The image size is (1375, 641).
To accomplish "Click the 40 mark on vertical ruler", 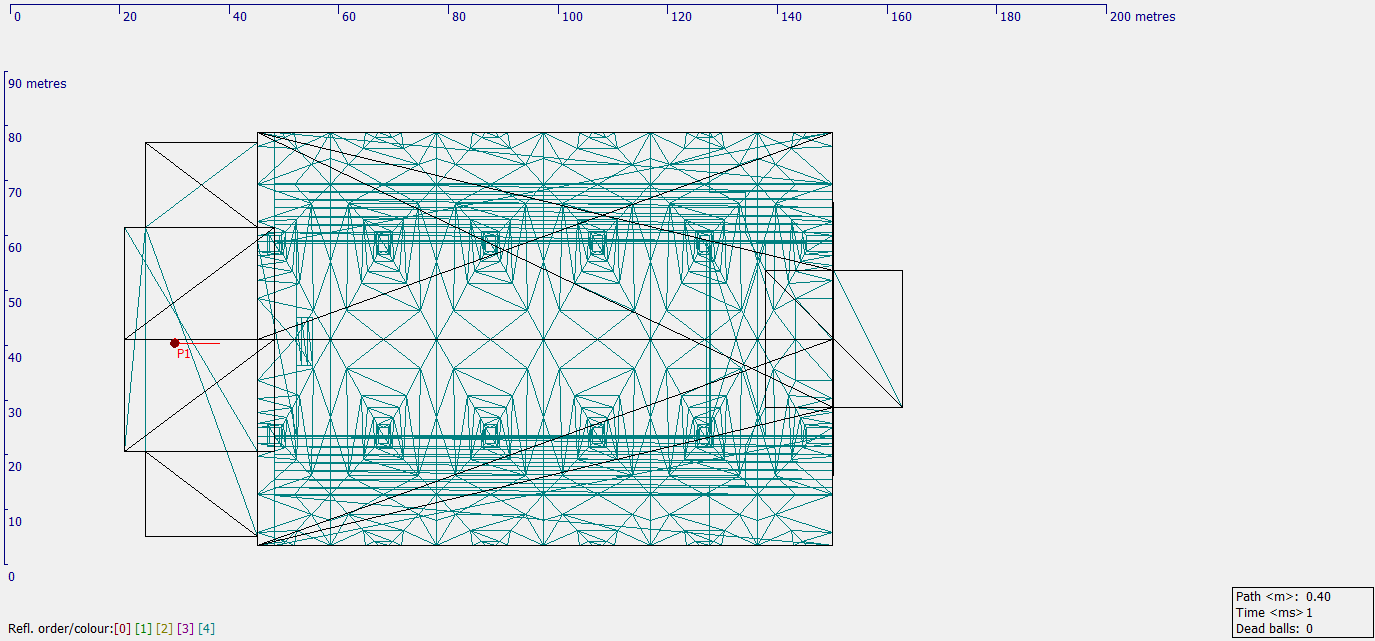I will tap(15, 358).
